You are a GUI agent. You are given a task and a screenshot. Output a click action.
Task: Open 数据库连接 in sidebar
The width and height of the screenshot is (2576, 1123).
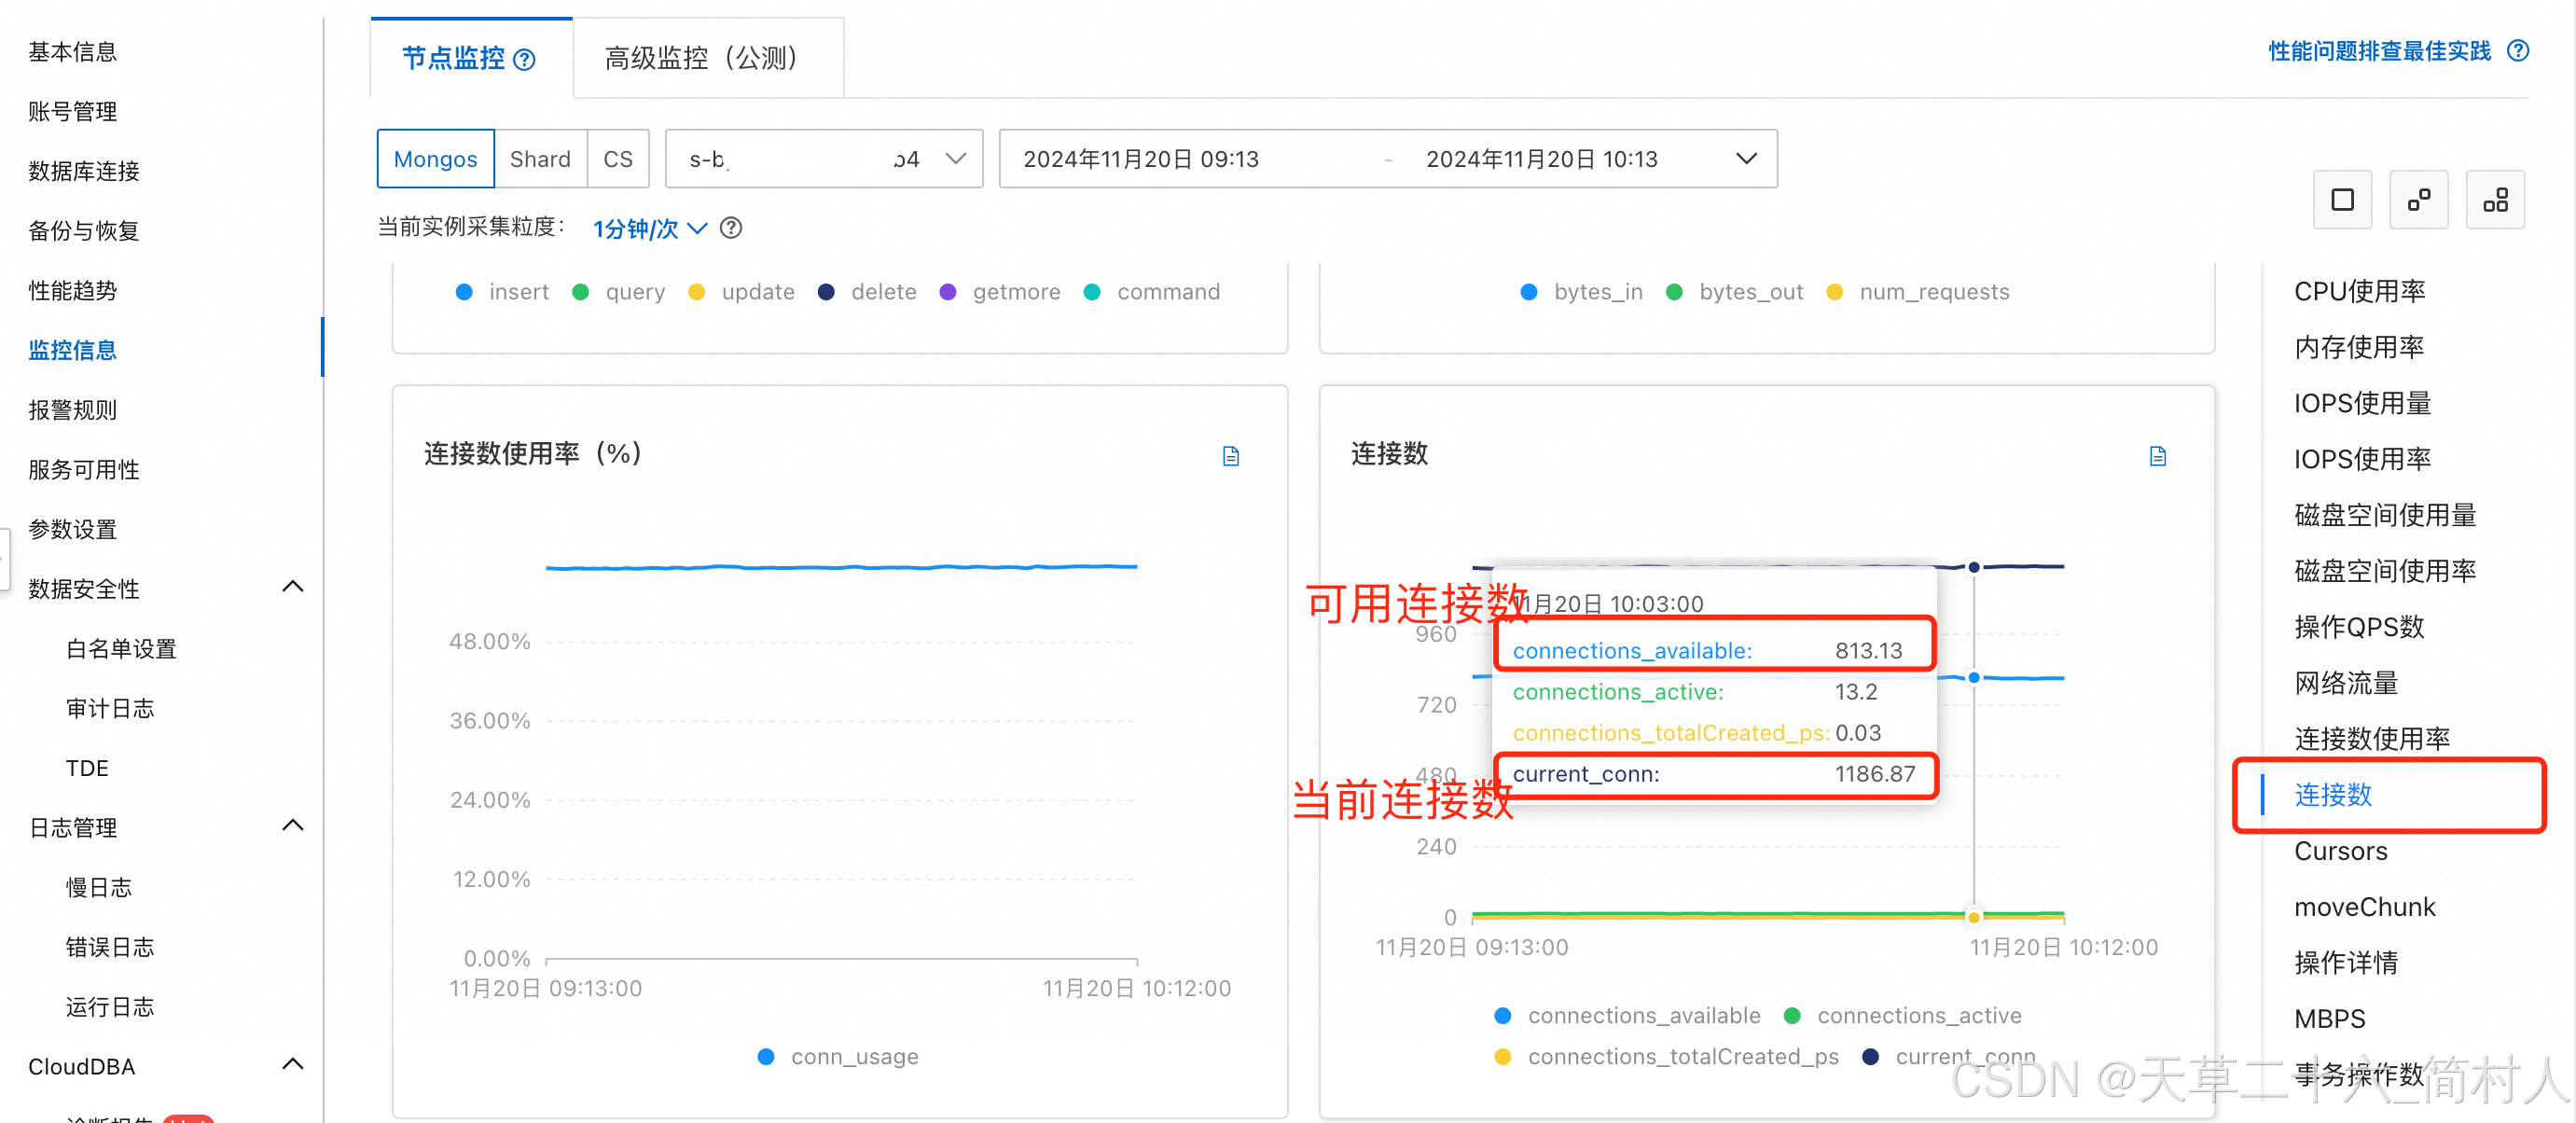84,172
